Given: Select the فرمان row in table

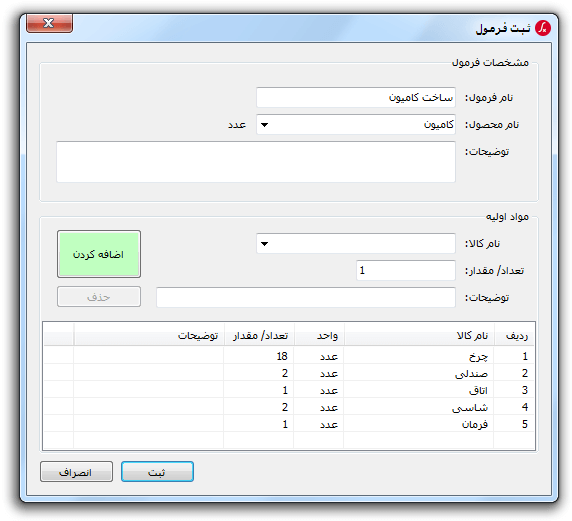Looking at the screenshot, I should coord(289,424).
